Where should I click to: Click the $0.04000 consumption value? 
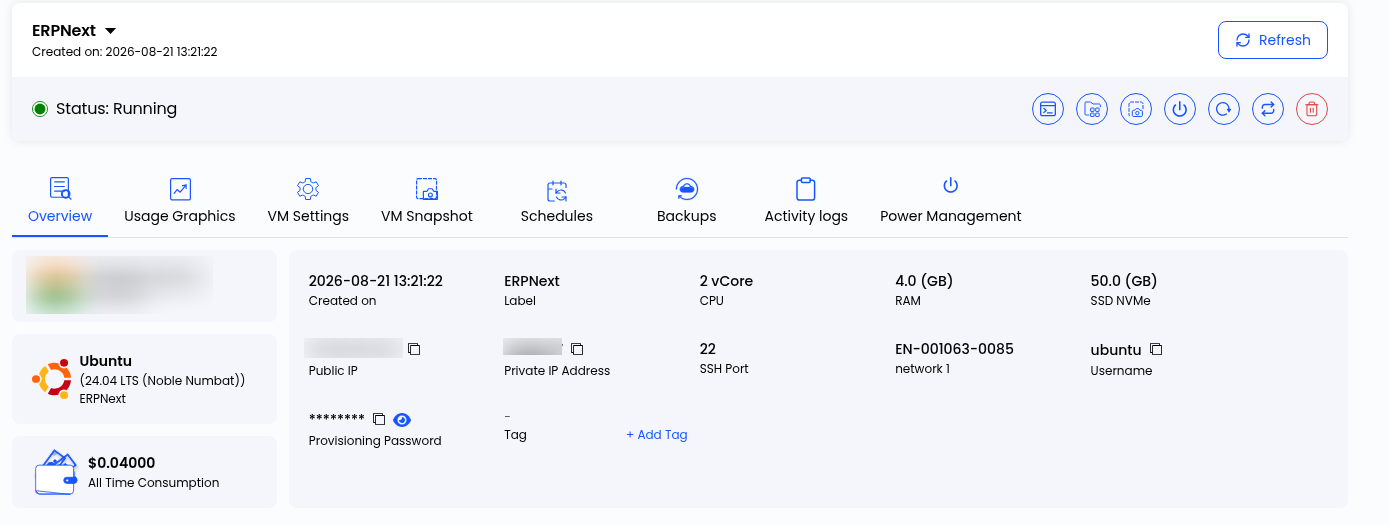[x=122, y=463]
